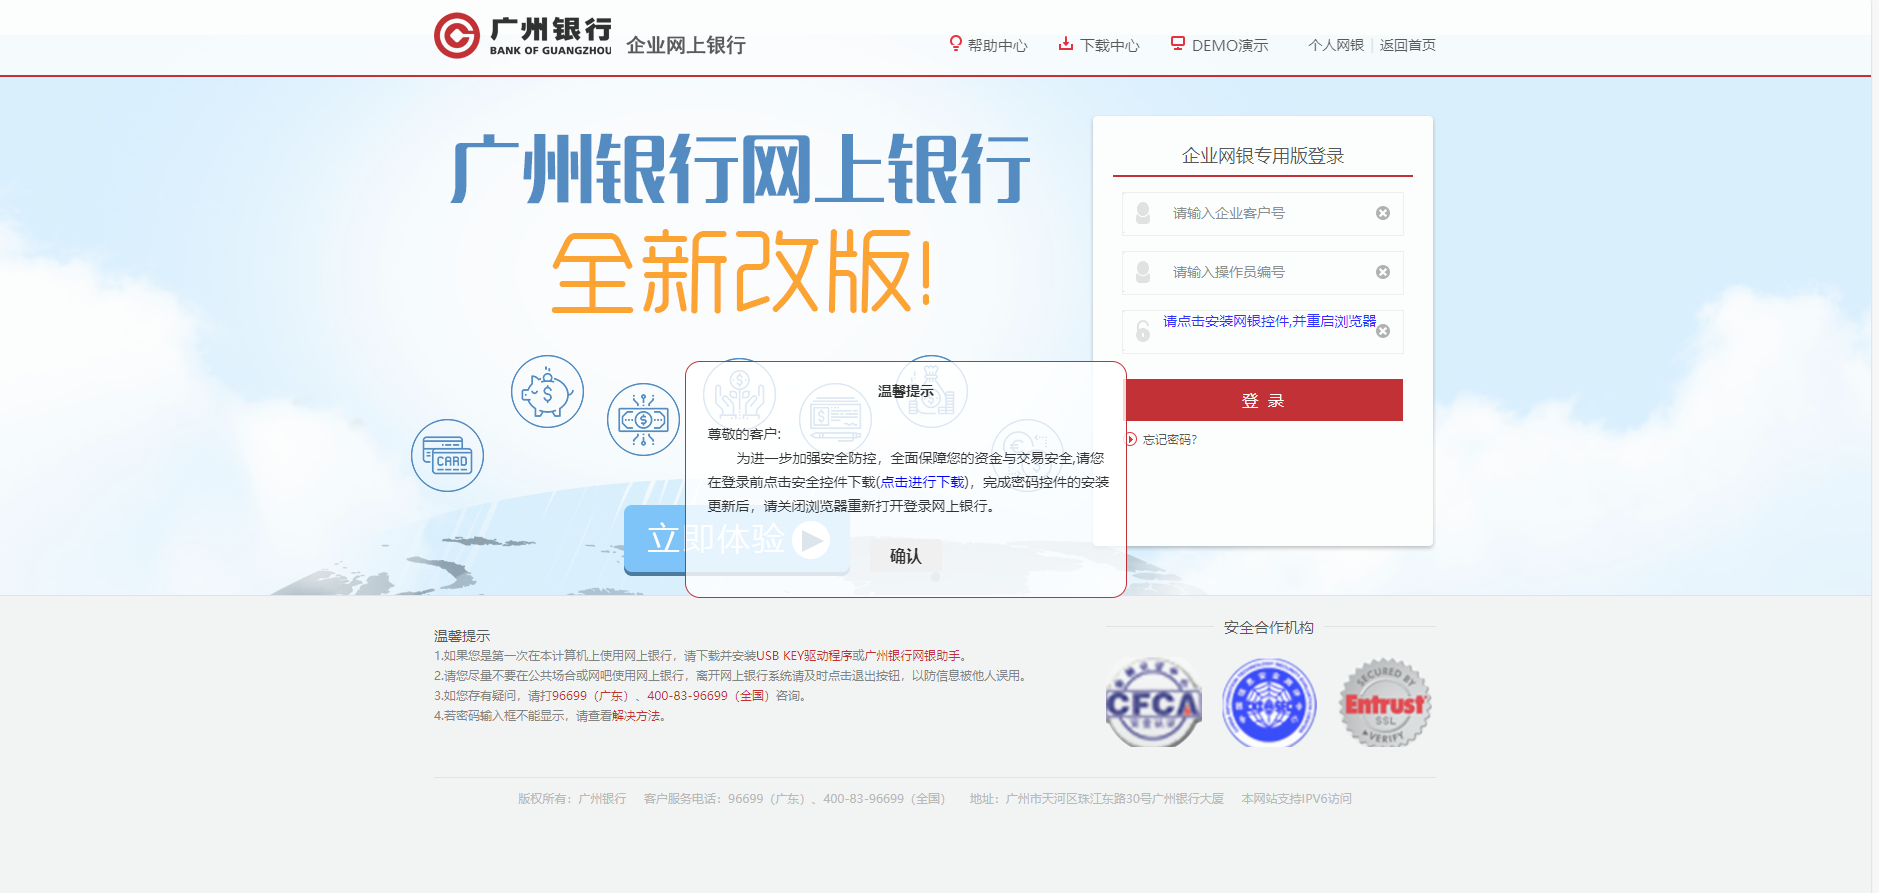
Task: Clear the 操作员编号 field with its X icon
Action: click(x=1383, y=272)
